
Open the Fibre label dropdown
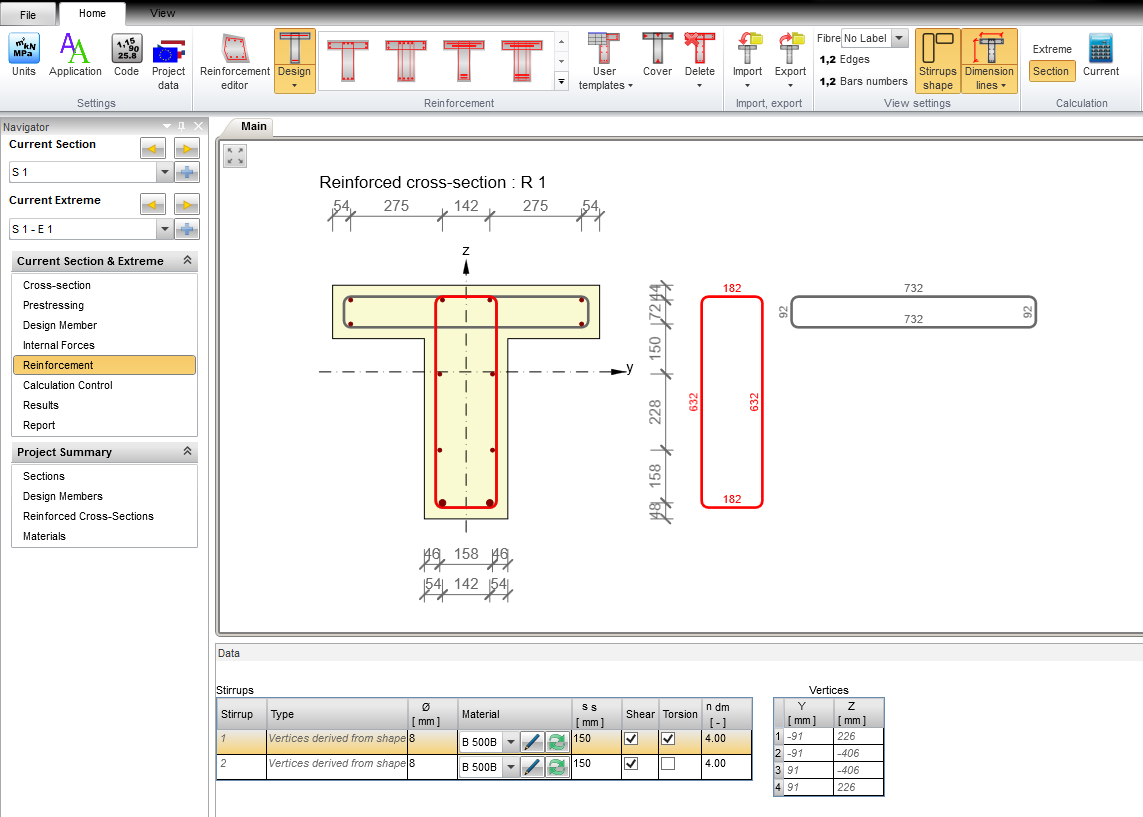pyautogui.click(x=899, y=38)
